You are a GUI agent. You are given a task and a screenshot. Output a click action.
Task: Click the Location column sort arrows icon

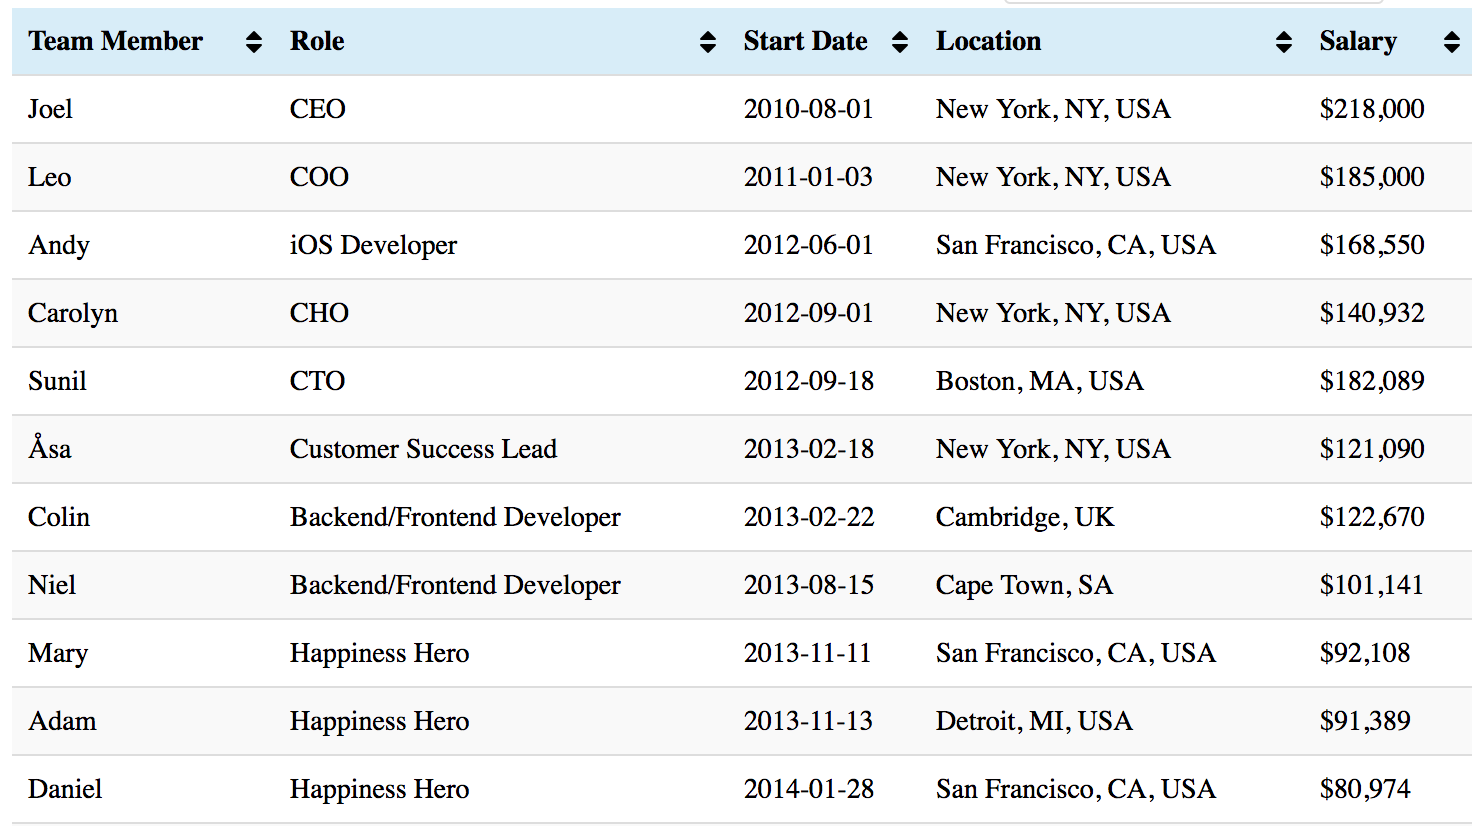tap(1284, 41)
